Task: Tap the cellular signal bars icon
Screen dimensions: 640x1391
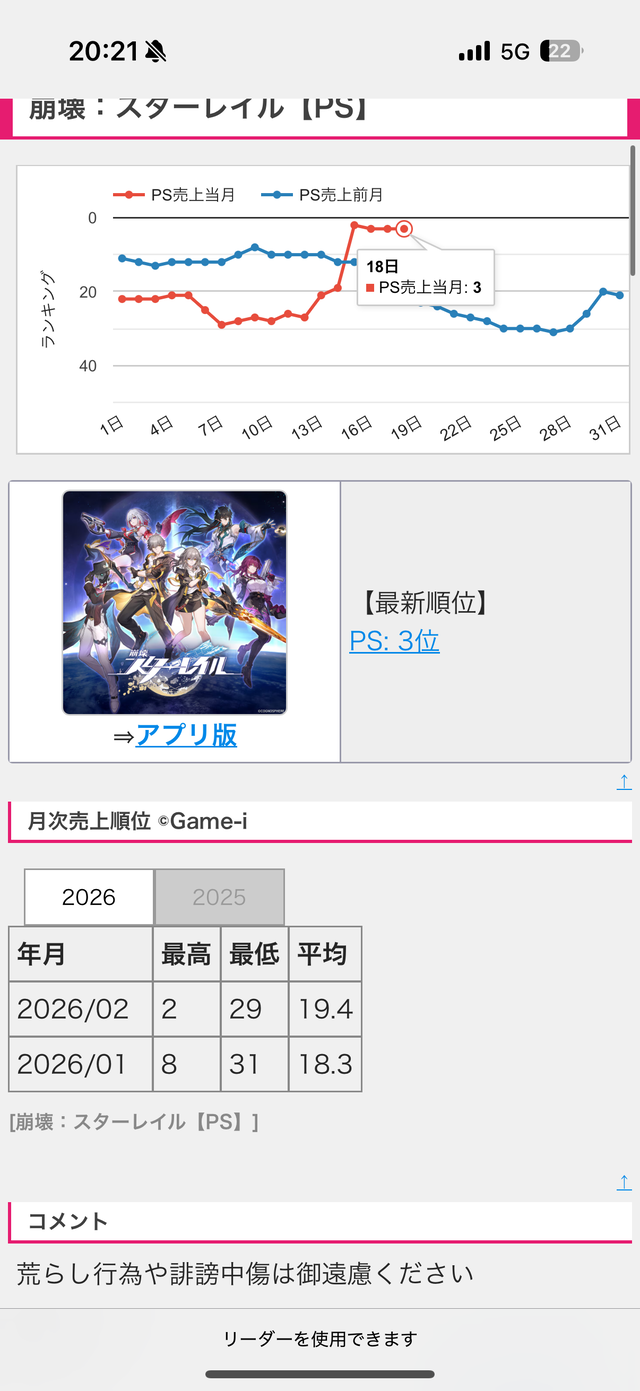Action: click(x=474, y=51)
